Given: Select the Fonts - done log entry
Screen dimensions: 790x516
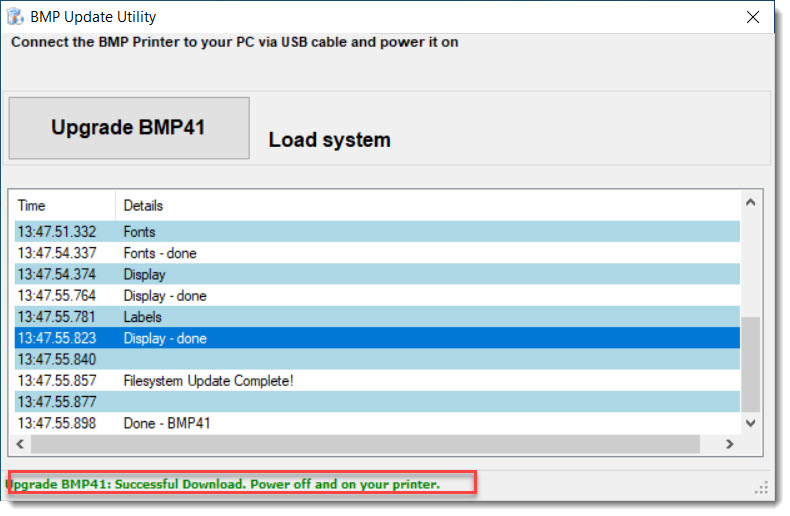Looking at the screenshot, I should (x=160, y=253).
